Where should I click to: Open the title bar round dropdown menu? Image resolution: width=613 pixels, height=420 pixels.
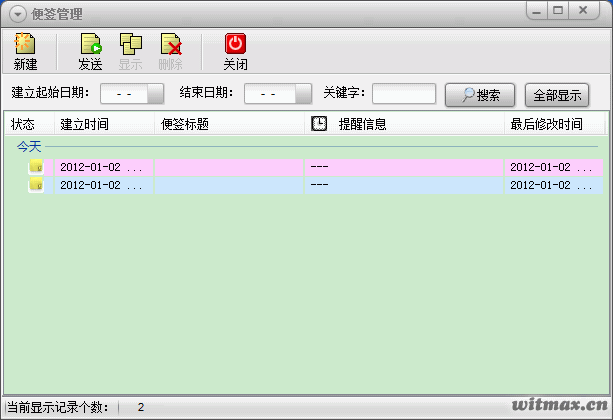pos(18,14)
